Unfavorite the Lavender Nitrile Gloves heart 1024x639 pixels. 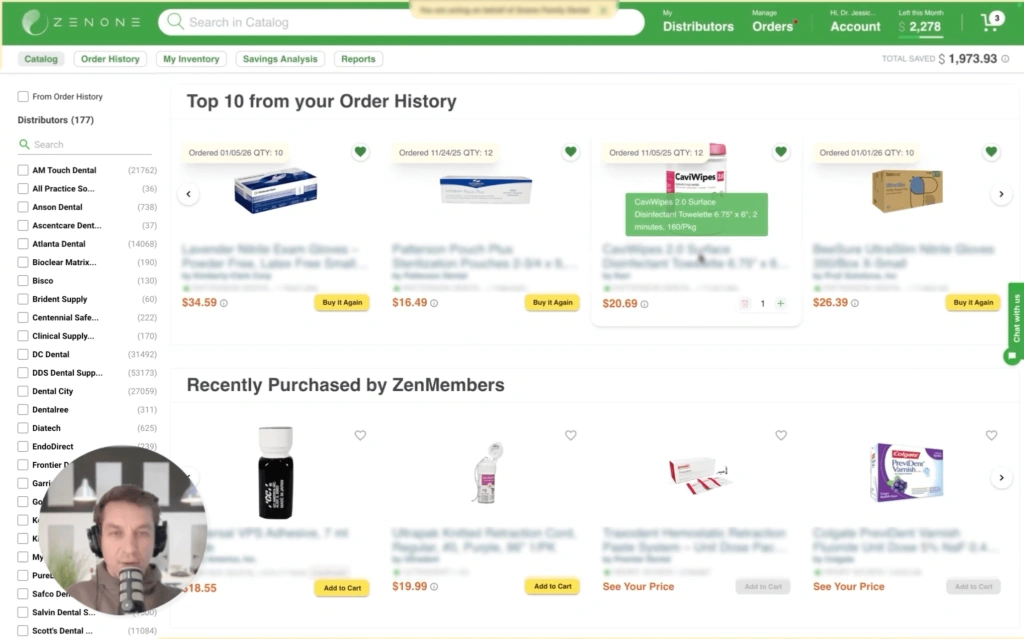click(360, 152)
